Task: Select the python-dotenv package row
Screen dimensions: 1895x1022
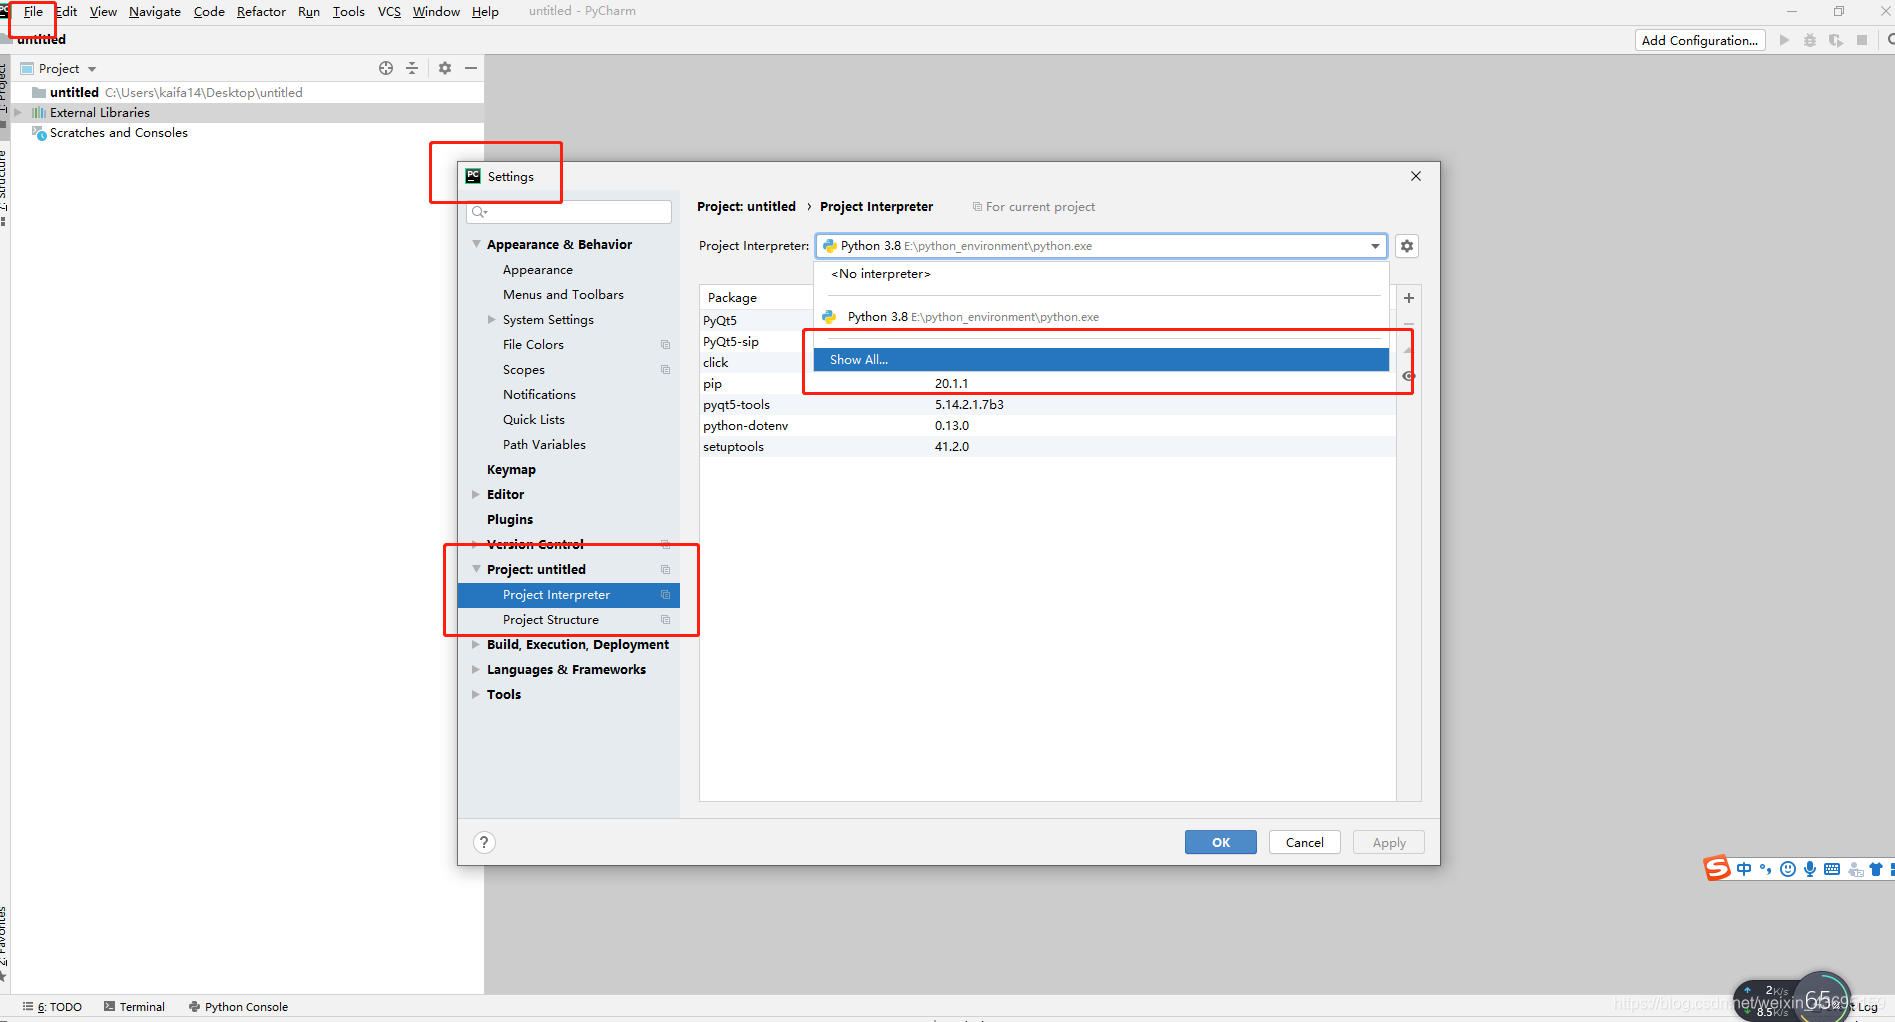Action: click(x=1047, y=426)
